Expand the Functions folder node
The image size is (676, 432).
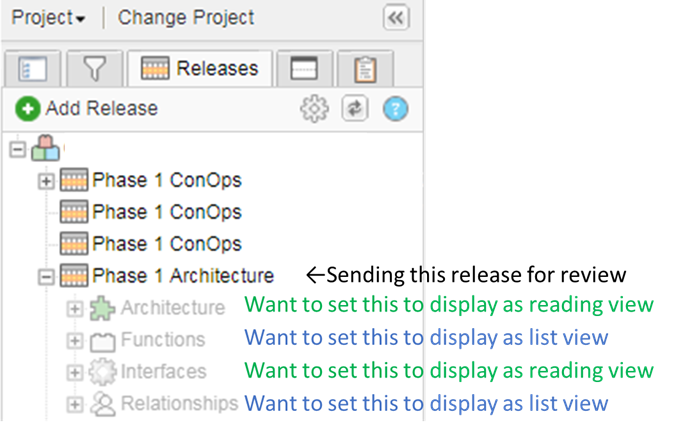click(75, 340)
